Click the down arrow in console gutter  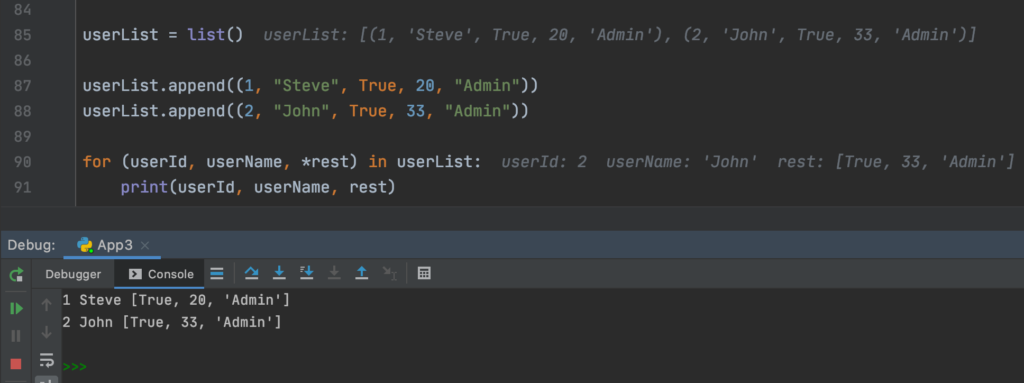coord(46,332)
